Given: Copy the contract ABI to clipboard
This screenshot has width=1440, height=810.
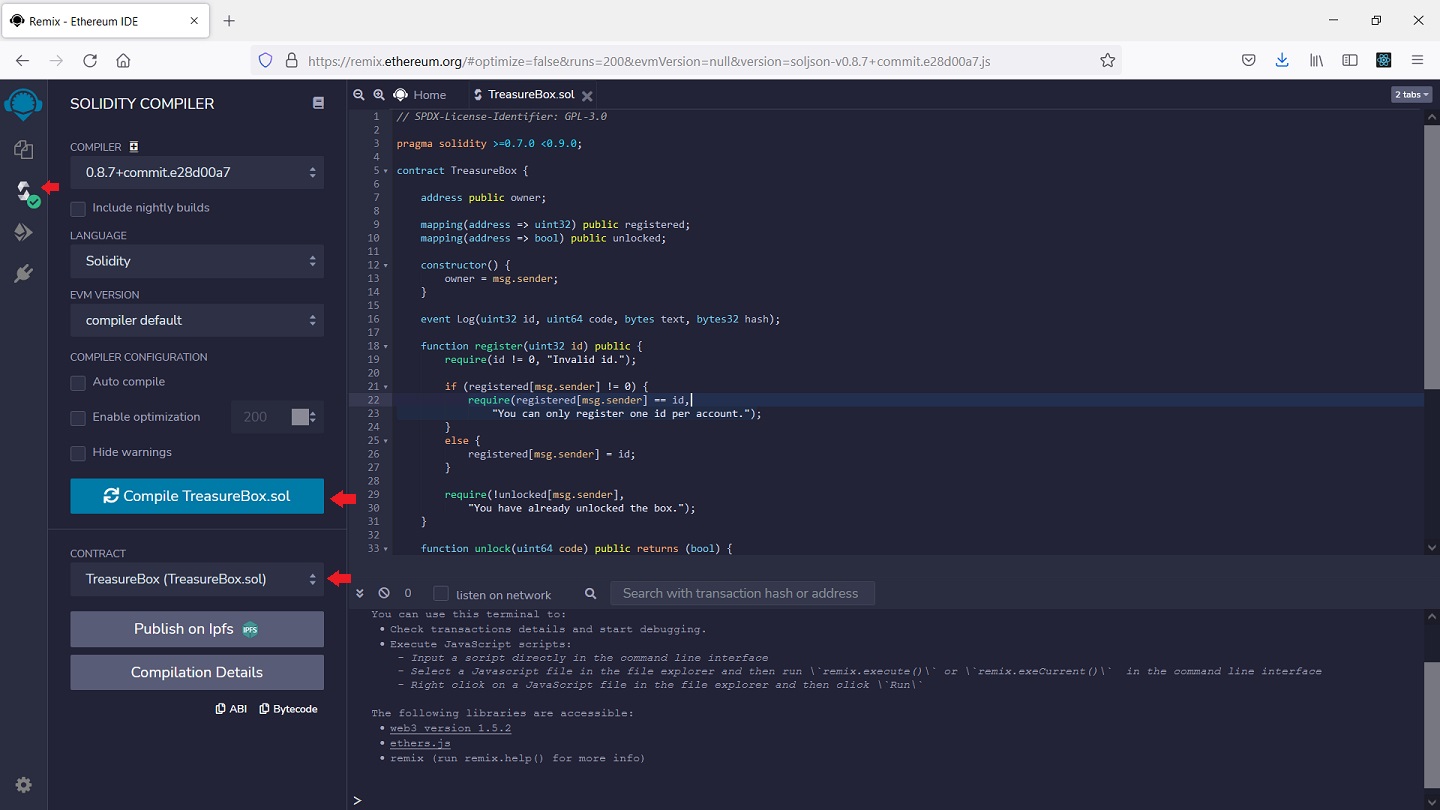Looking at the screenshot, I should coord(231,709).
